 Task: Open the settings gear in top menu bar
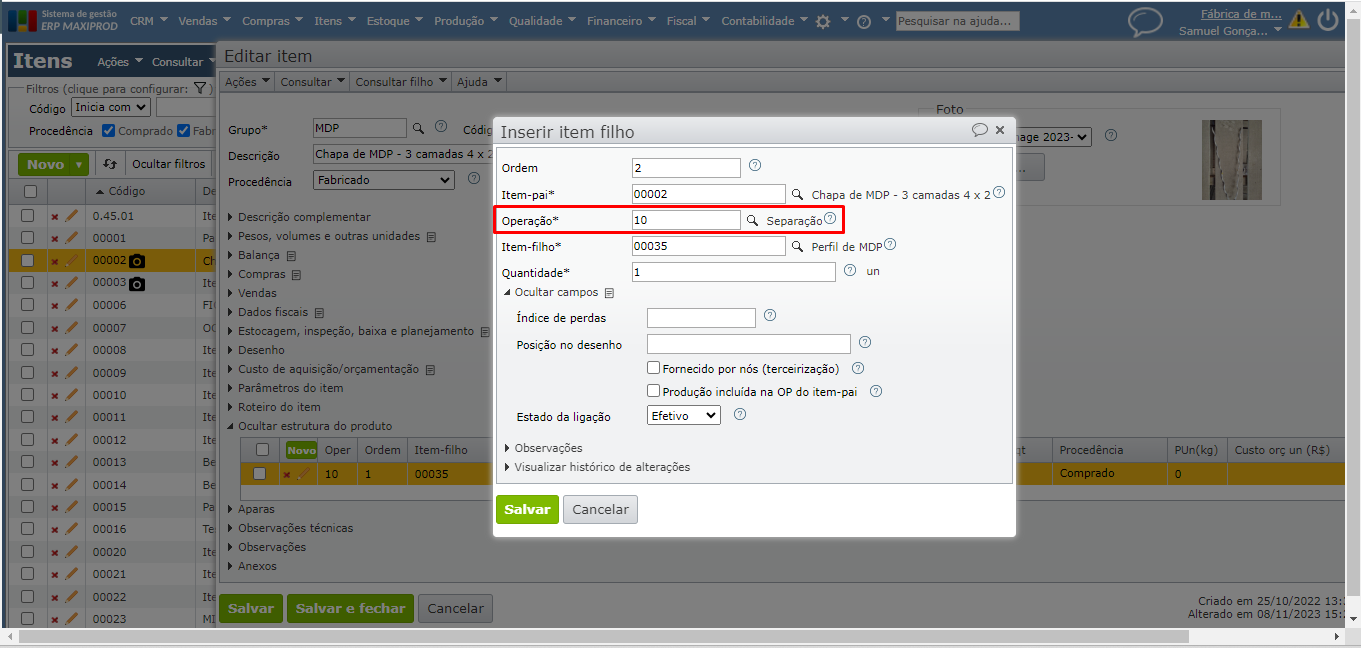pyautogui.click(x=823, y=21)
